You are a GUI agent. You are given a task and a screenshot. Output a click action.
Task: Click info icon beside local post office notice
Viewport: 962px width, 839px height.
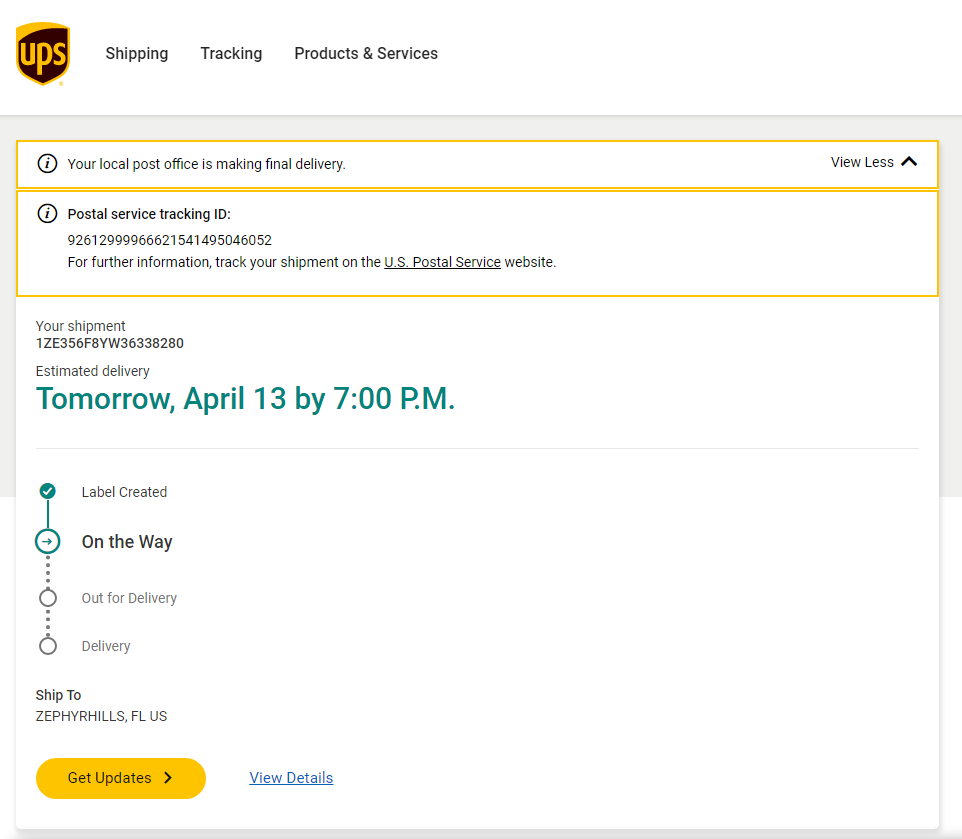pos(47,164)
